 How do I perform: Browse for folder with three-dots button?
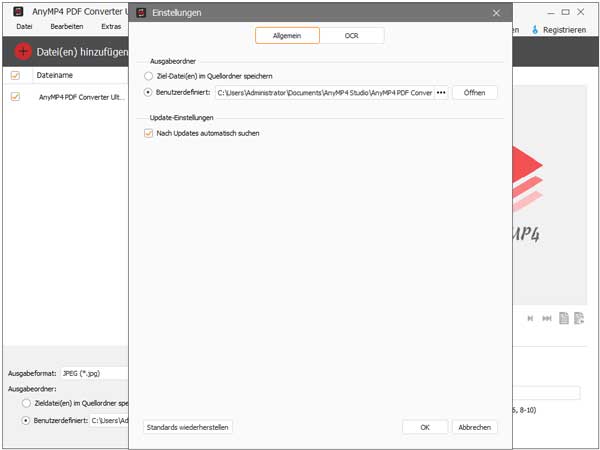[x=441, y=93]
